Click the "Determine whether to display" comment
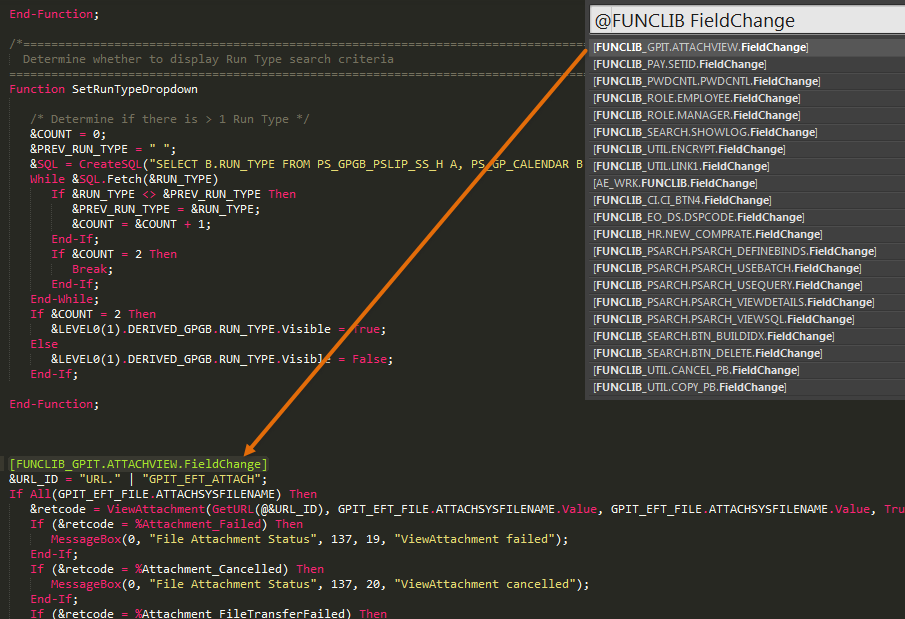The width and height of the screenshot is (905, 619). coord(208,59)
